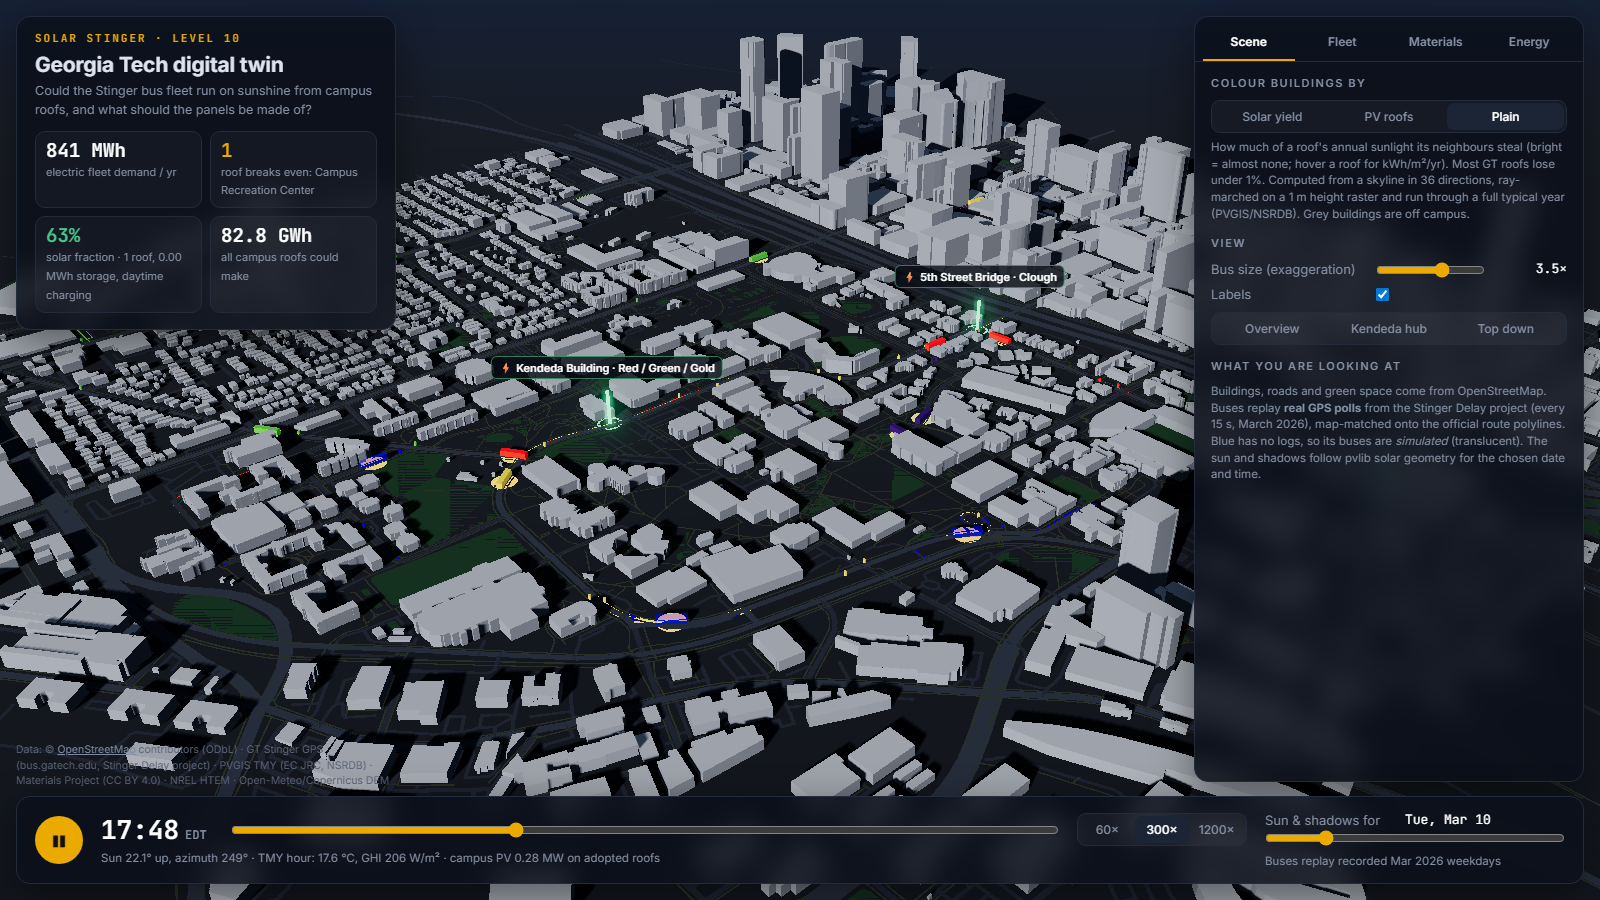Screen dimensions: 1600x900
Task: Colour buildings by PV roofs
Action: coord(1389,117)
